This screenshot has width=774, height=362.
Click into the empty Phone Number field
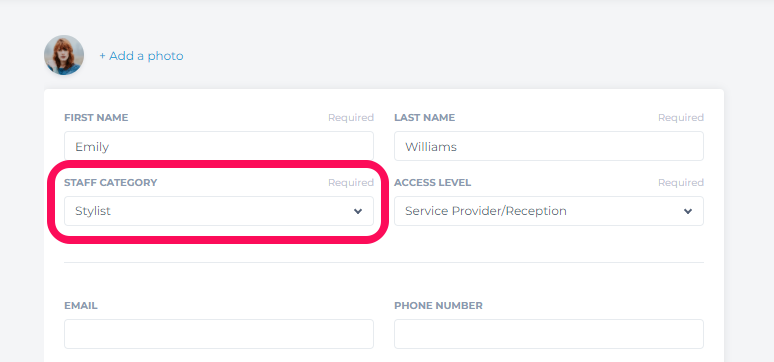(549, 334)
